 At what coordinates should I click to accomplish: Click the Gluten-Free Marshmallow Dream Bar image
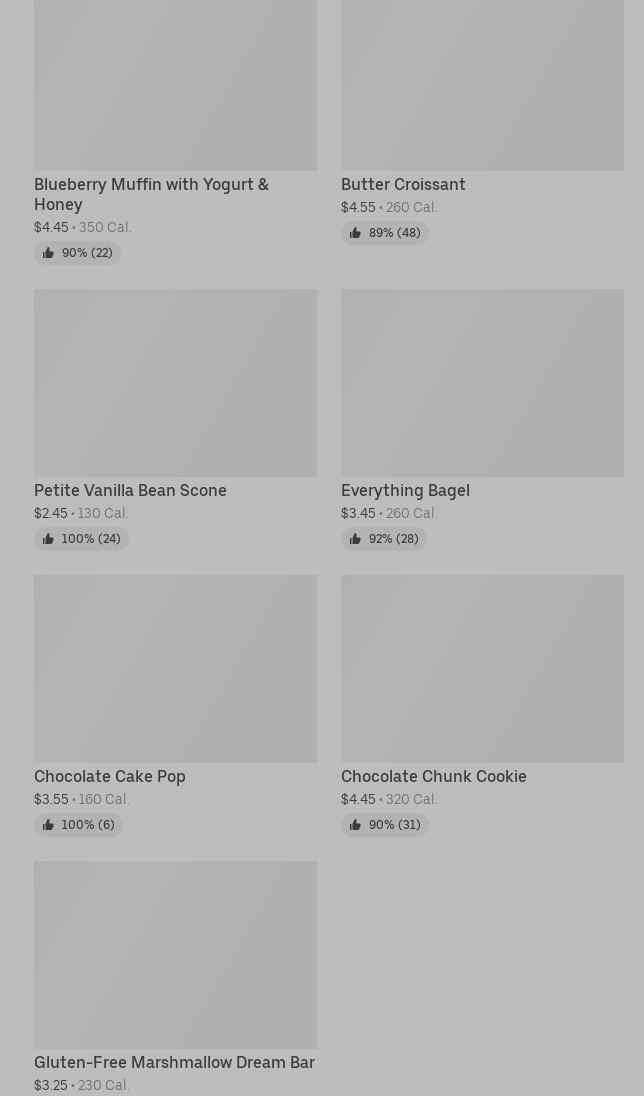pos(175,955)
